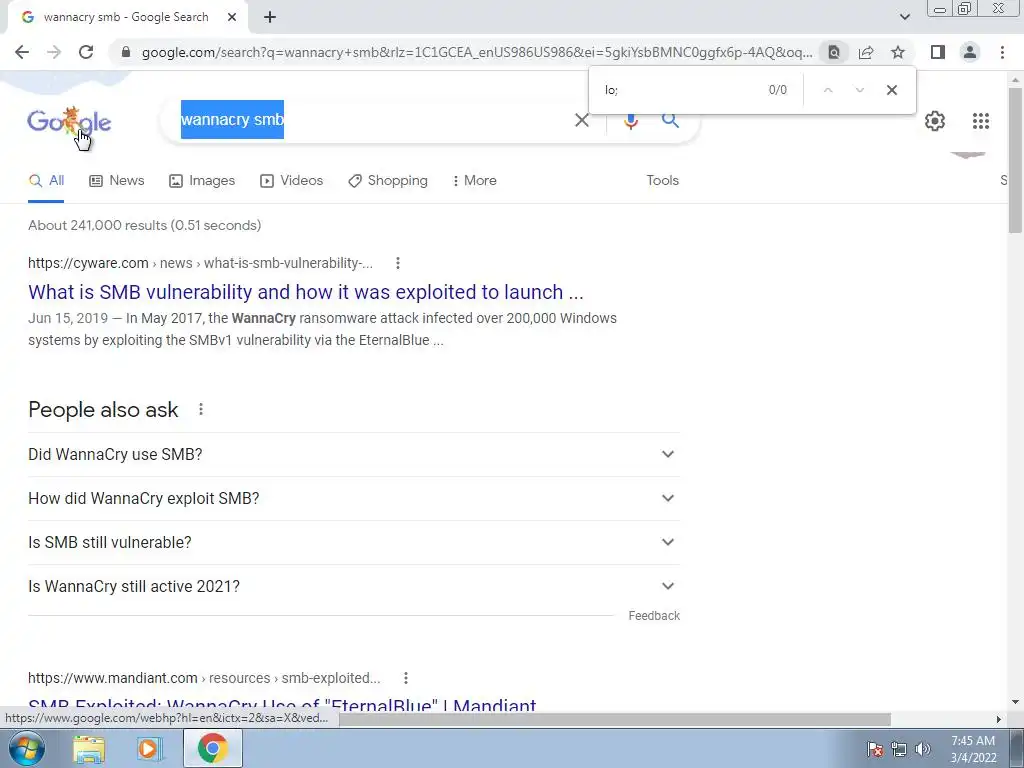Image resolution: width=1024 pixels, height=768 pixels.
Task: Switch to the Images tab
Action: [x=202, y=181]
